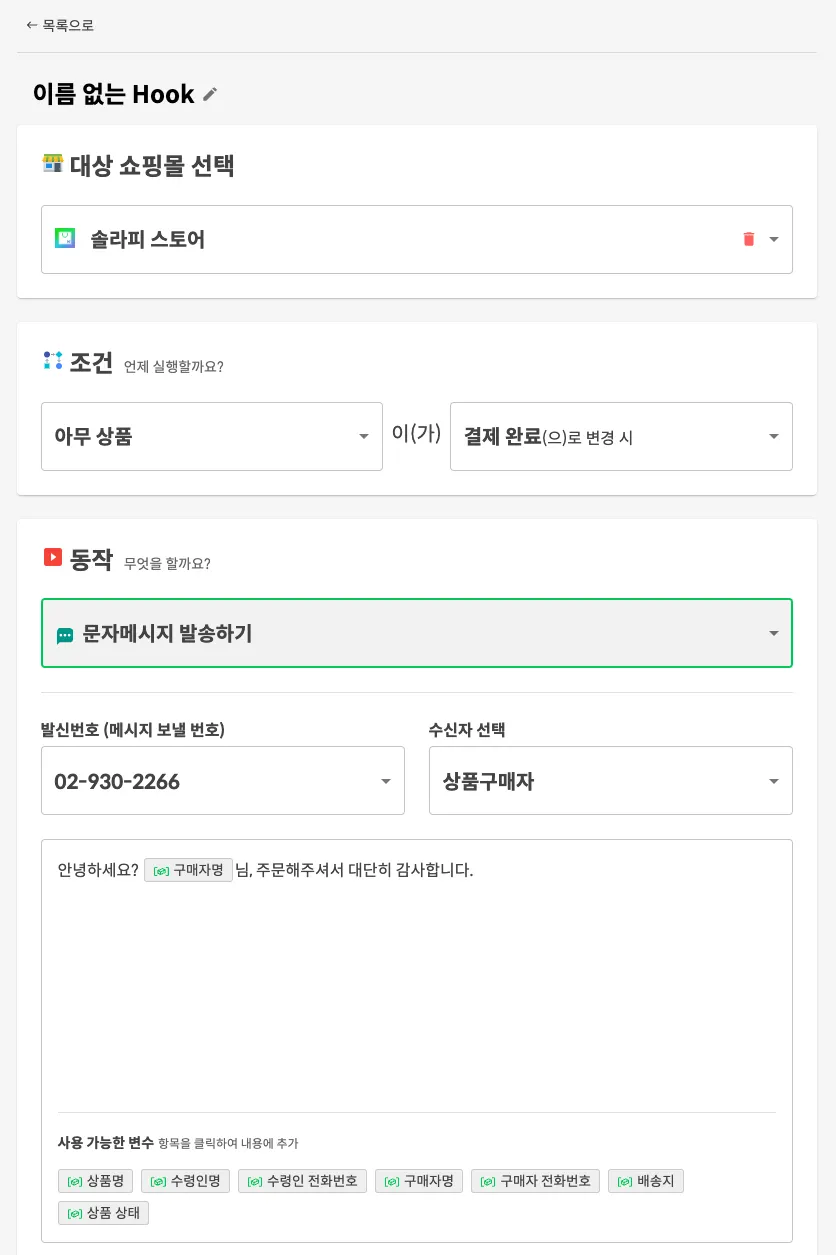Open the 결제 완료 status condition dropdown
The height and width of the screenshot is (1255, 836).
coord(773,436)
